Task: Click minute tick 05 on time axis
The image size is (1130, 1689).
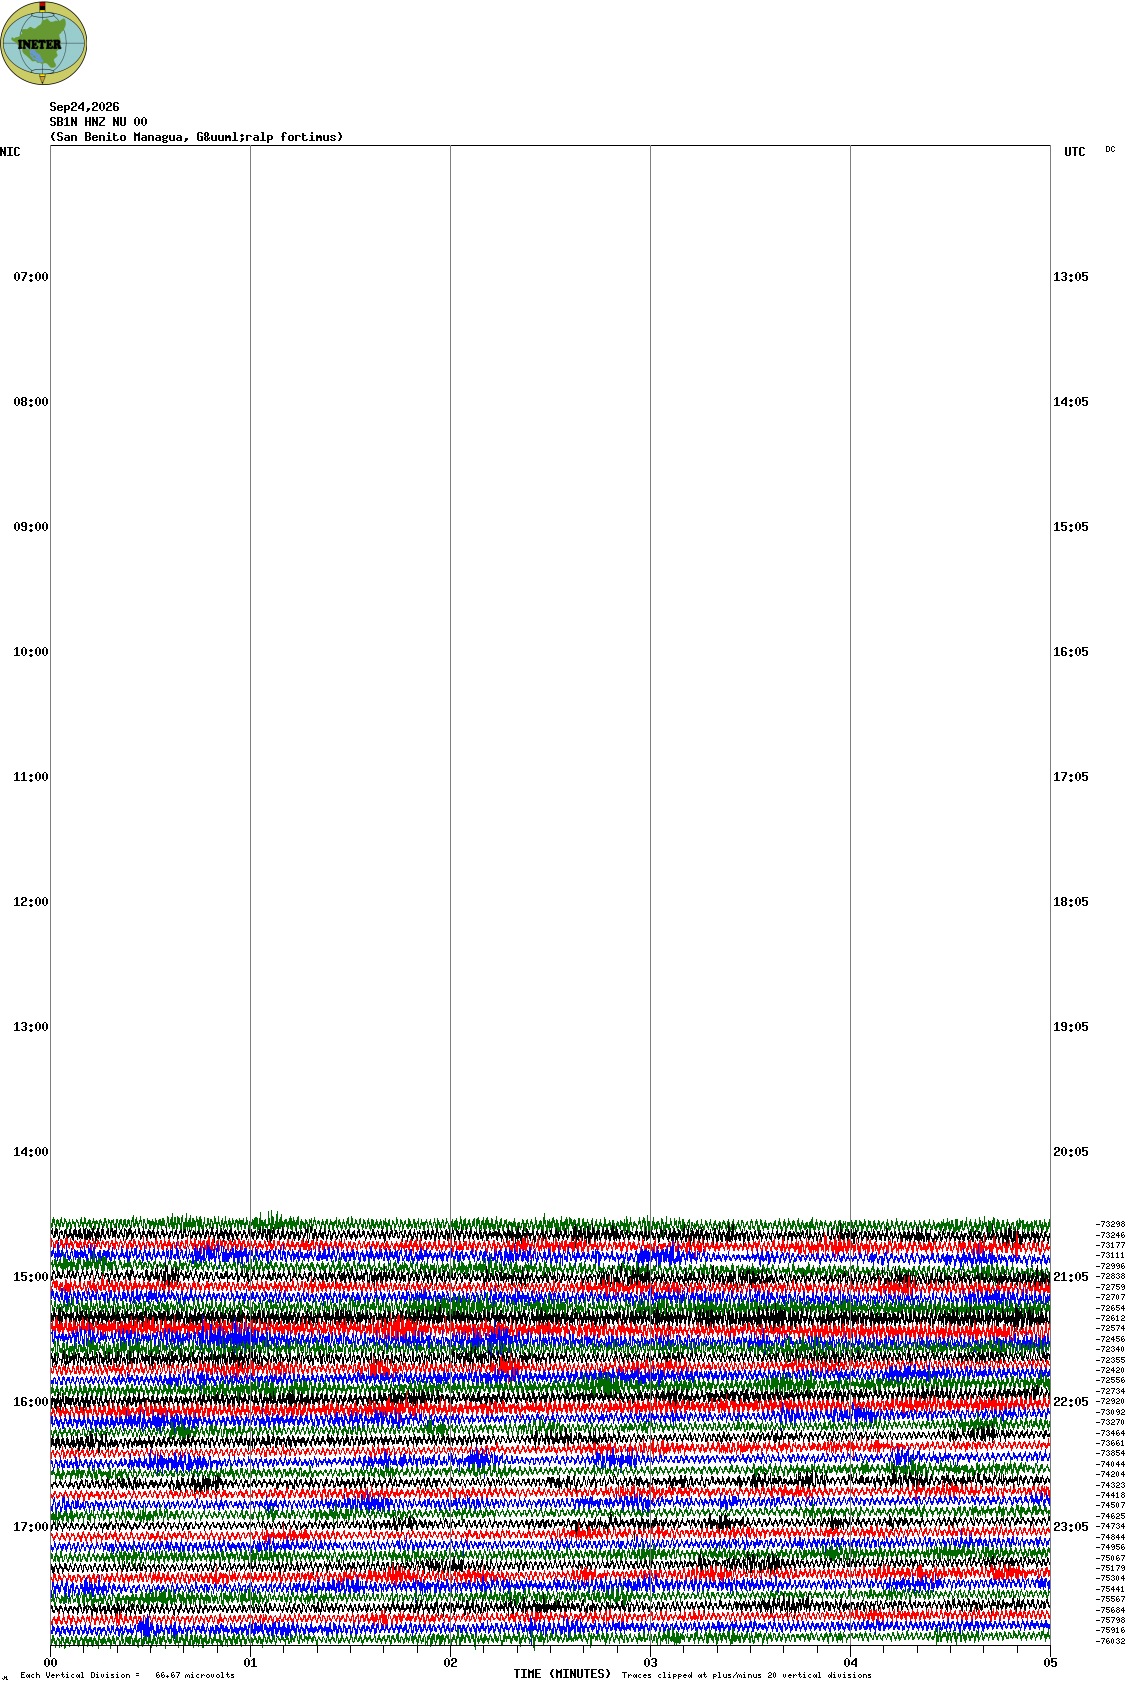Action: (1050, 1663)
